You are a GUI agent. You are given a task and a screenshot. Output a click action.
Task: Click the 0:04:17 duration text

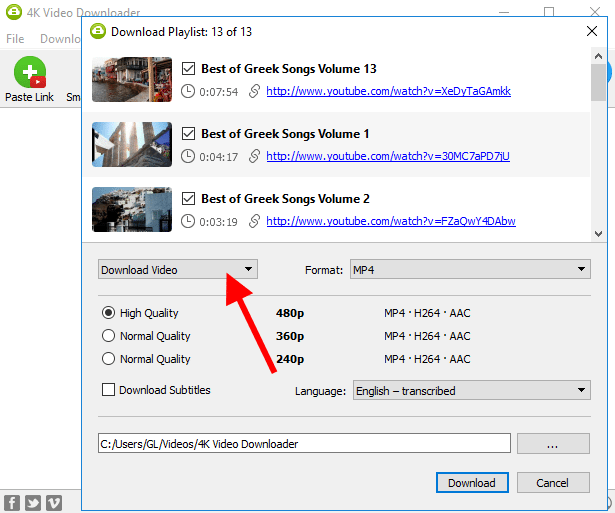218,157
